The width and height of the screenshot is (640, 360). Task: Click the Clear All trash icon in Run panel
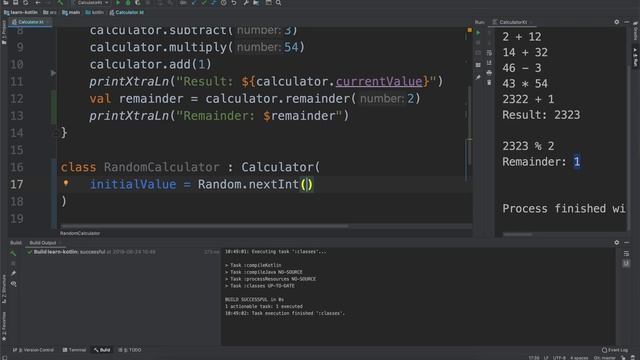[489, 82]
